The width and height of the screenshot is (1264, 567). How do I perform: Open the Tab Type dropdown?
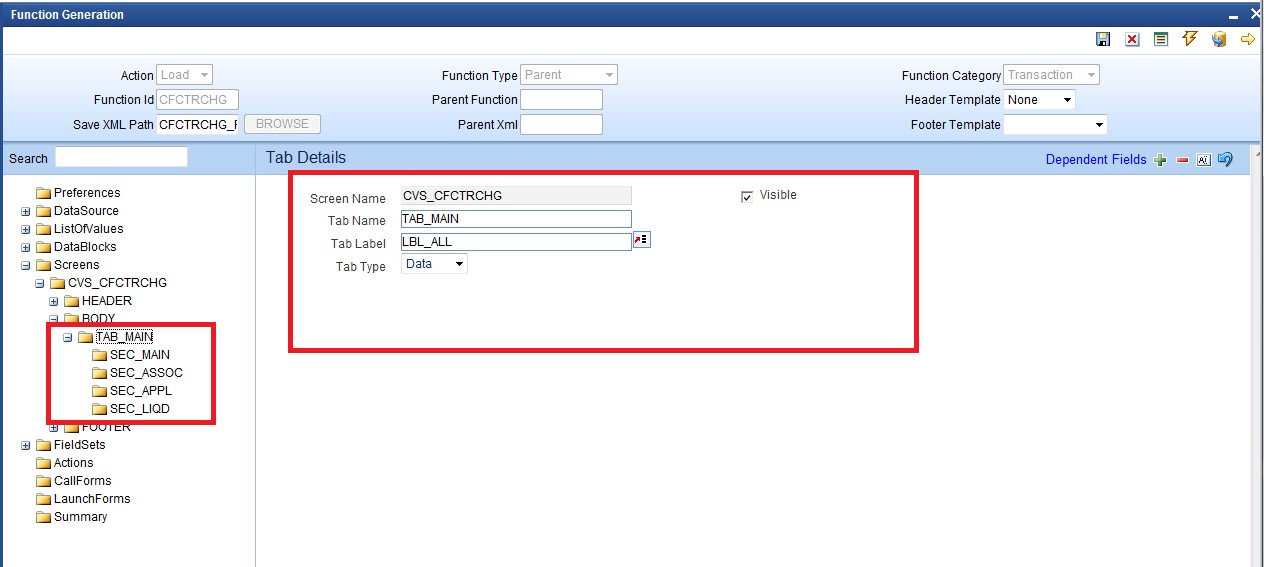(434, 264)
